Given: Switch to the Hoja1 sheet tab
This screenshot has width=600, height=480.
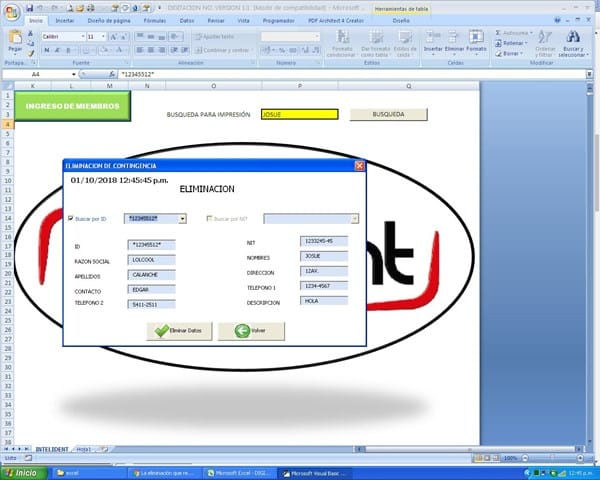Looking at the screenshot, I should [83, 449].
